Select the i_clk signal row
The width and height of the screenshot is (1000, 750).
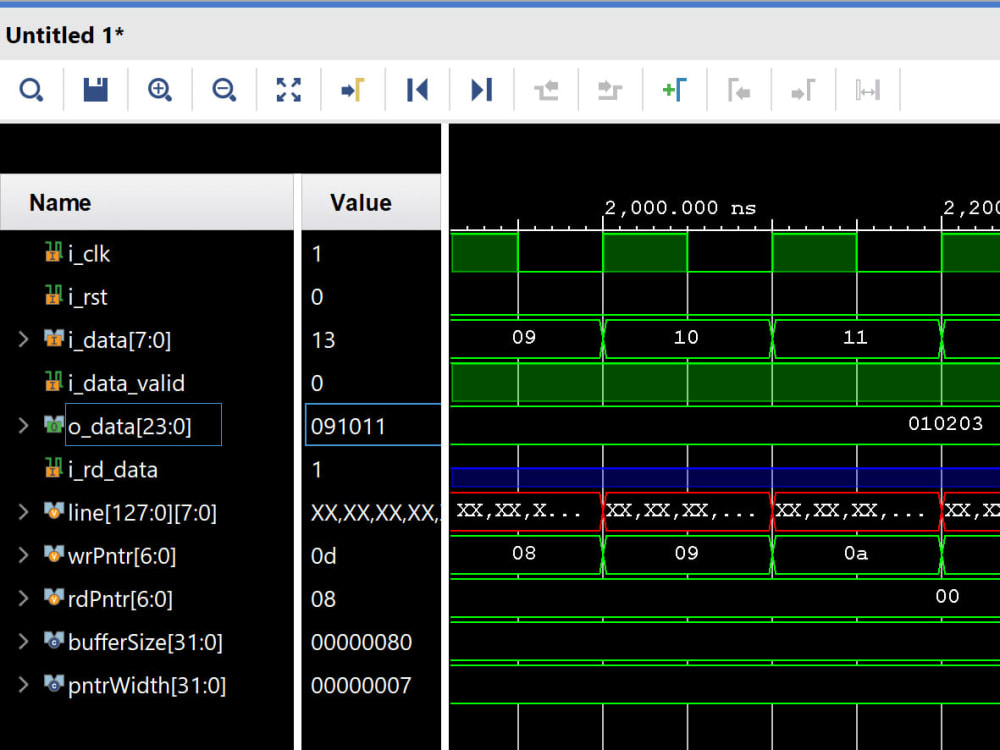tap(89, 254)
